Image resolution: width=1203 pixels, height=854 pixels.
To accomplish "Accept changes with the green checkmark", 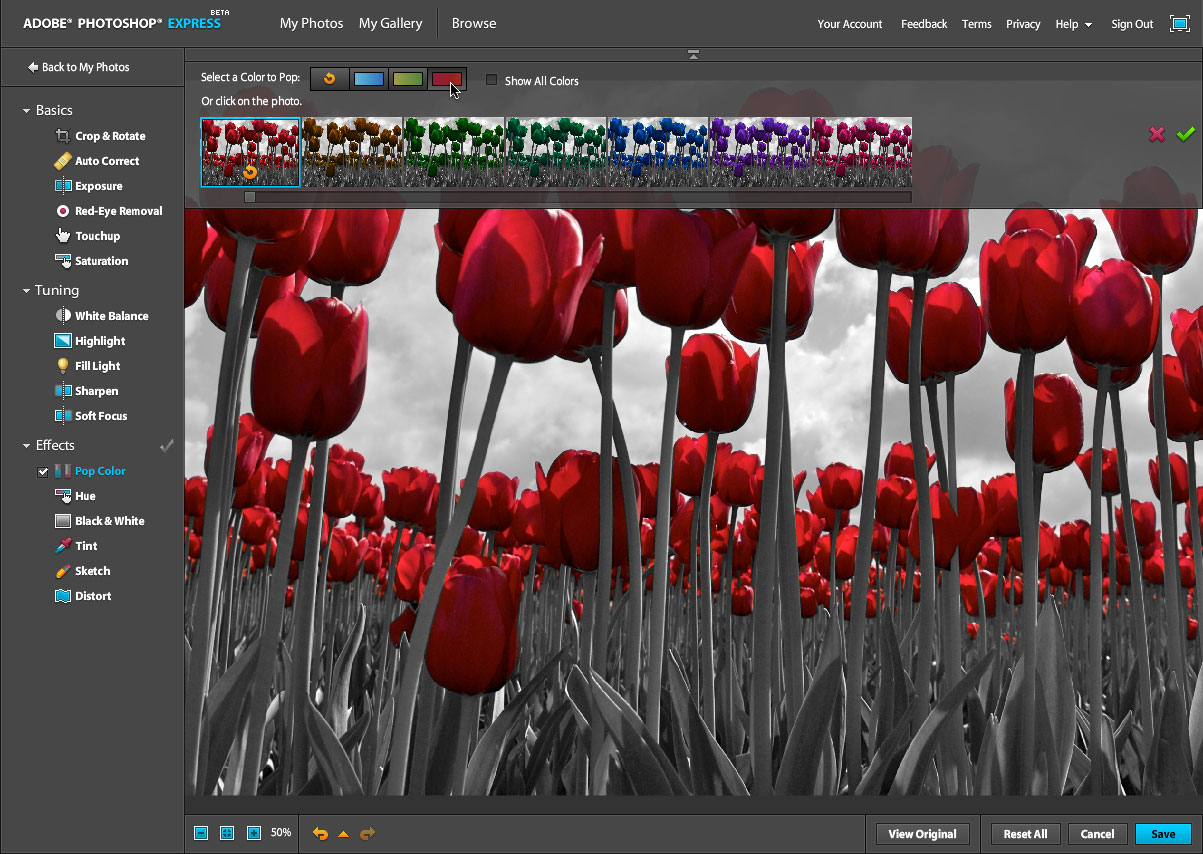I will tap(1185, 134).
